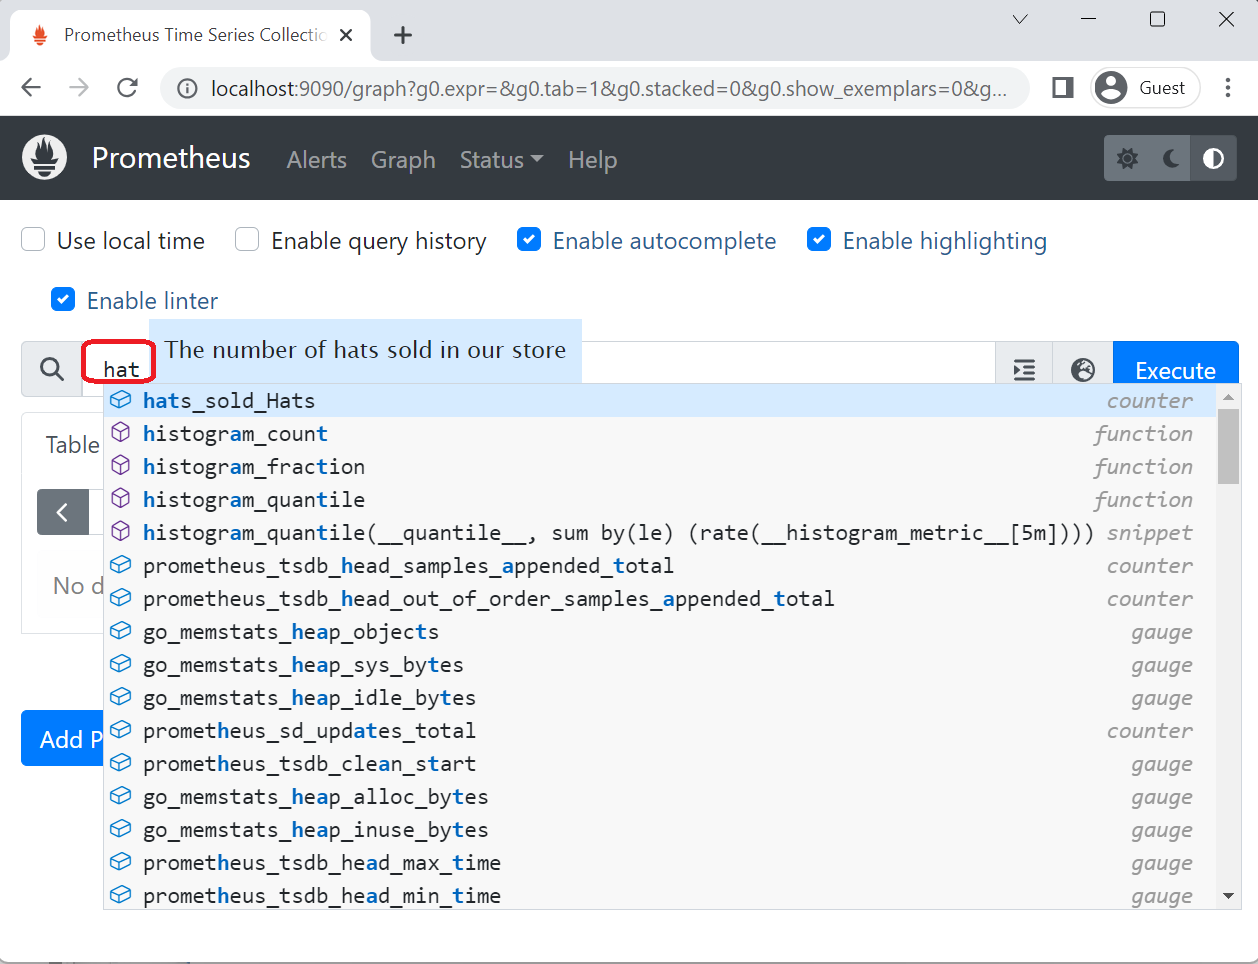Choose go_memstats_heap_inuse_bytes suggestion
The width and height of the screenshot is (1258, 964).
pyautogui.click(x=660, y=829)
